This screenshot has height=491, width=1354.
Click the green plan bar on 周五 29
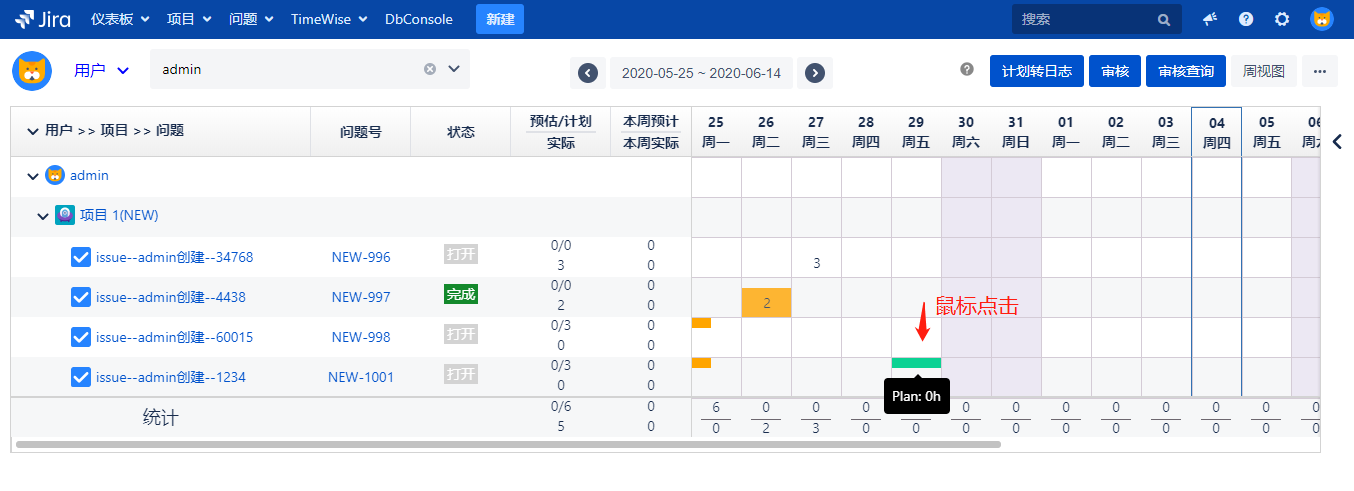coord(916,363)
